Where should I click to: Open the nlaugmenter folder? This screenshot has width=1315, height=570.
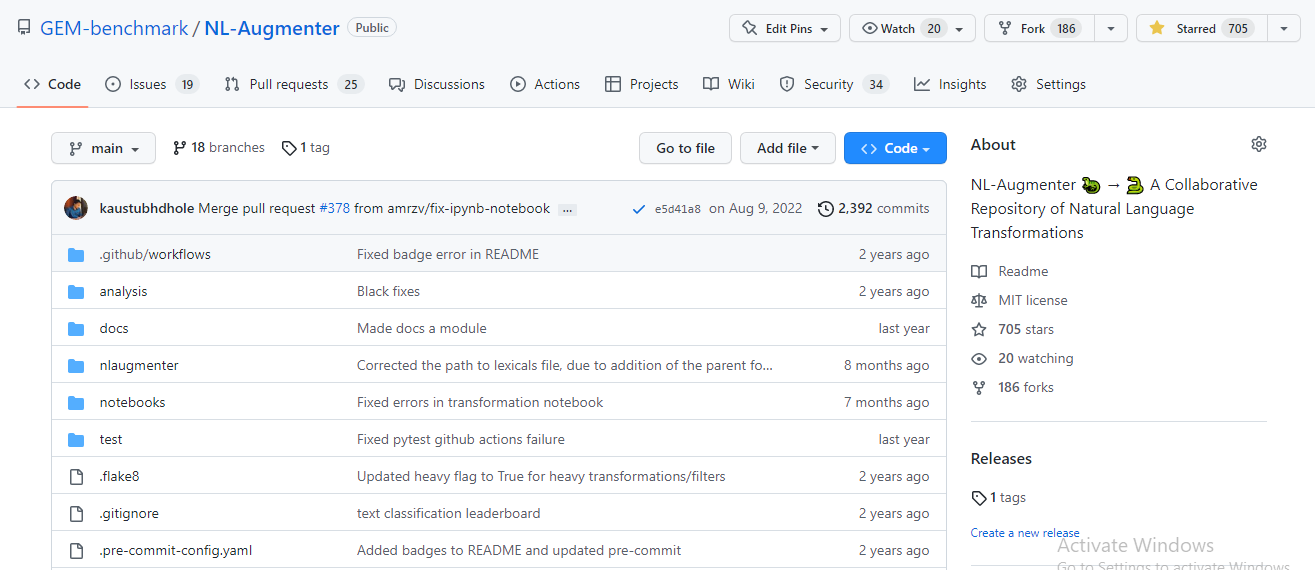tap(139, 365)
